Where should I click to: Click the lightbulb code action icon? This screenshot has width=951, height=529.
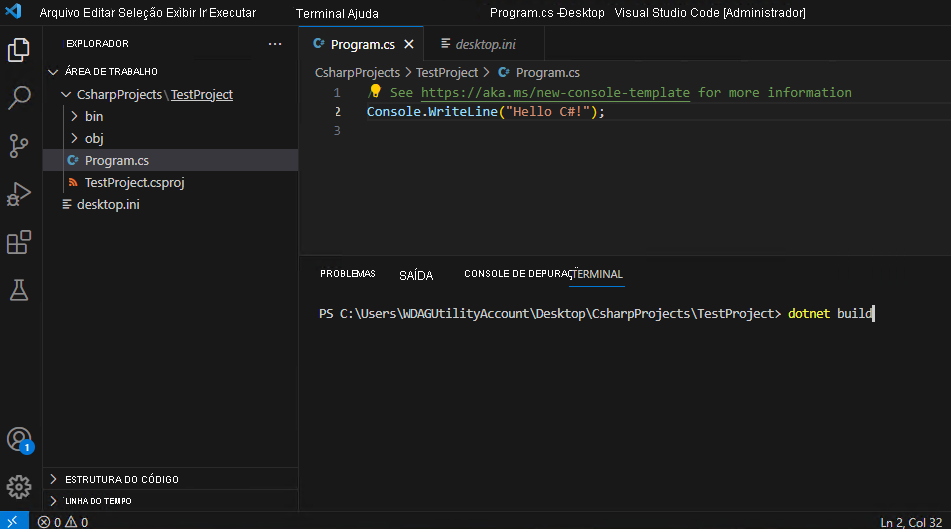coord(375,91)
